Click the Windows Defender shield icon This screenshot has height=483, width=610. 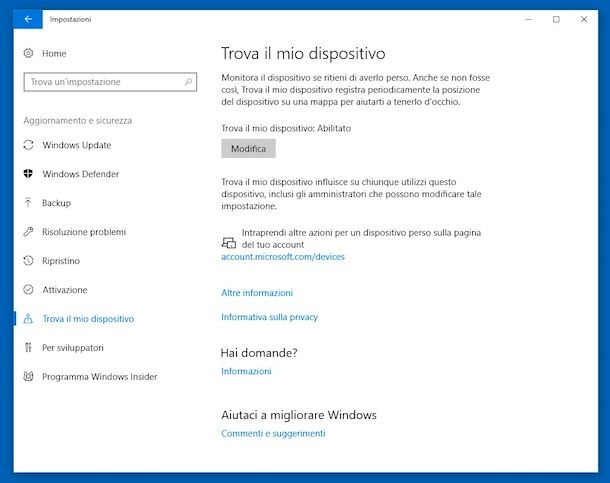(x=28, y=173)
